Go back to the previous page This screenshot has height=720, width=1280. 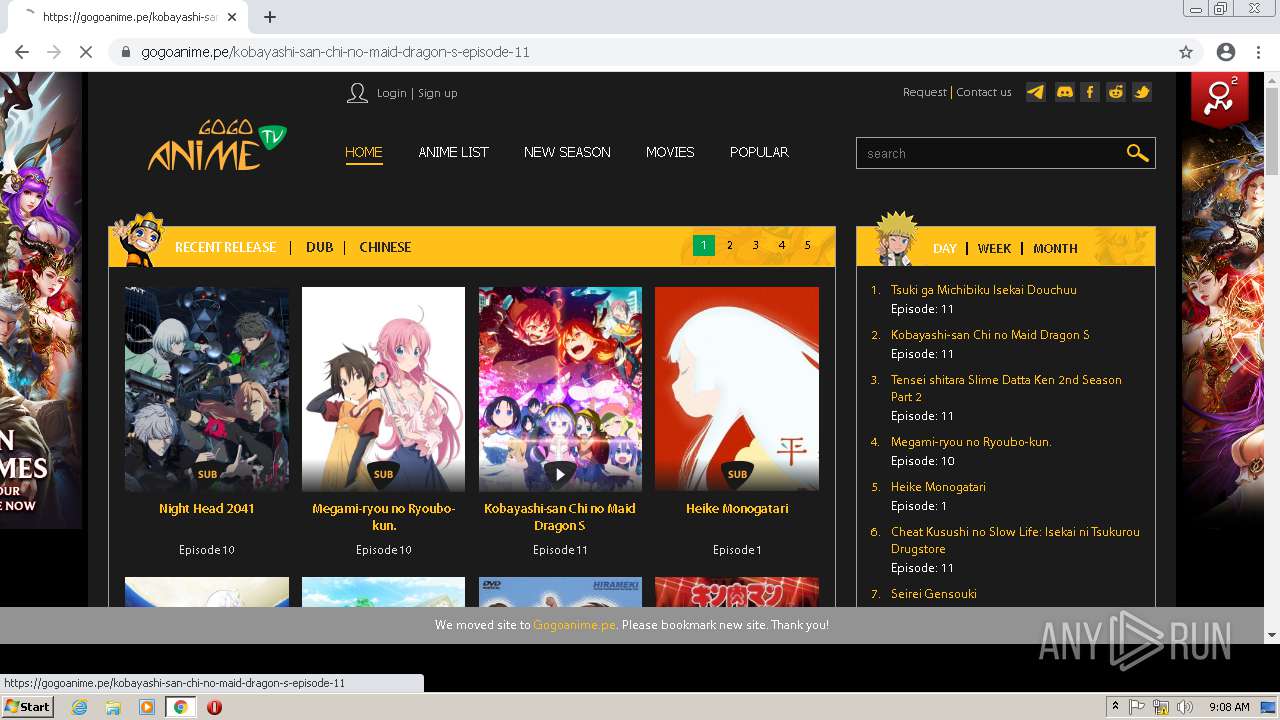pyautogui.click(x=22, y=52)
